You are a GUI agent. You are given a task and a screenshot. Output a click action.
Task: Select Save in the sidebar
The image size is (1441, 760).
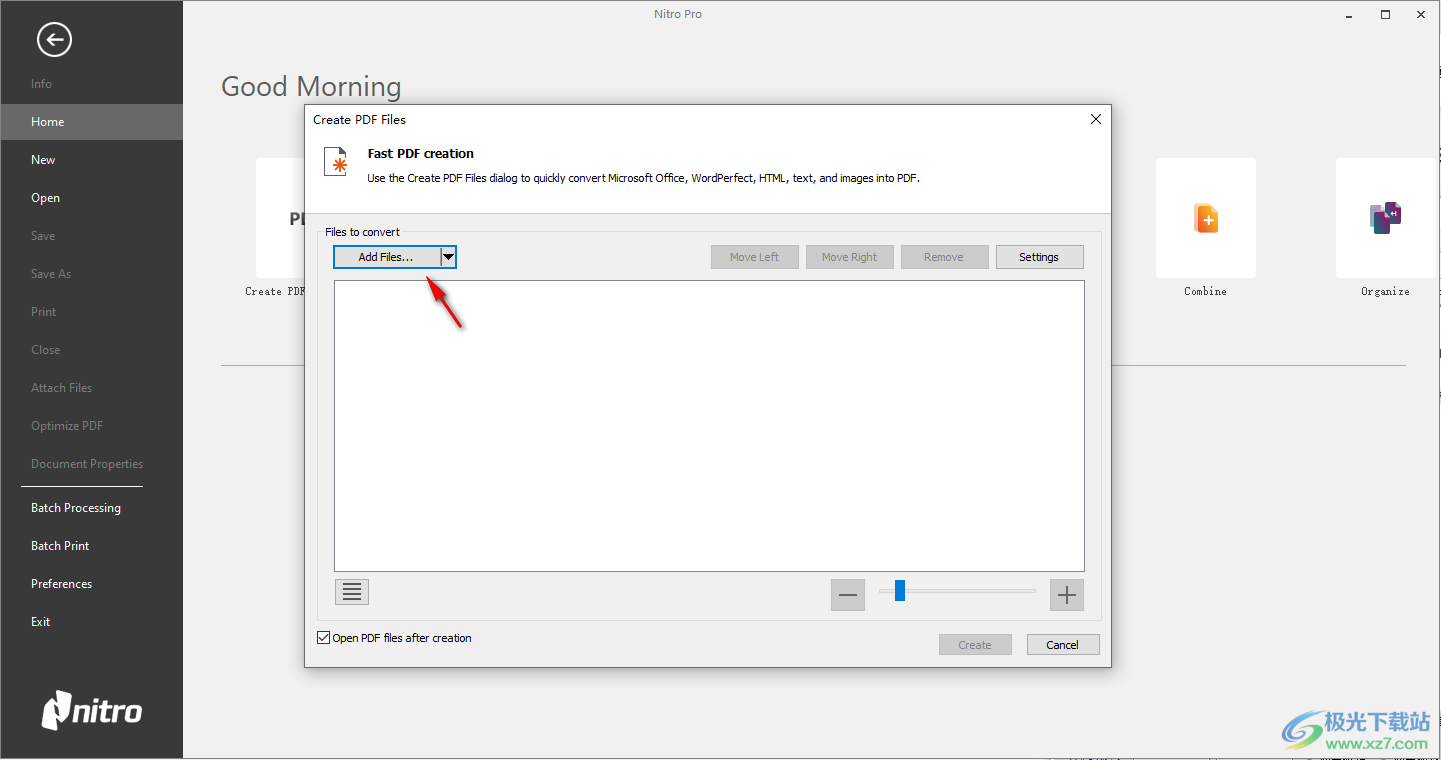tap(43, 236)
